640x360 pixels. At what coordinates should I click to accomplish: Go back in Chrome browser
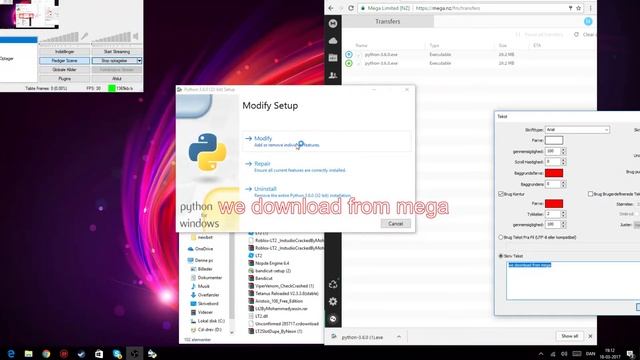(x=331, y=8)
